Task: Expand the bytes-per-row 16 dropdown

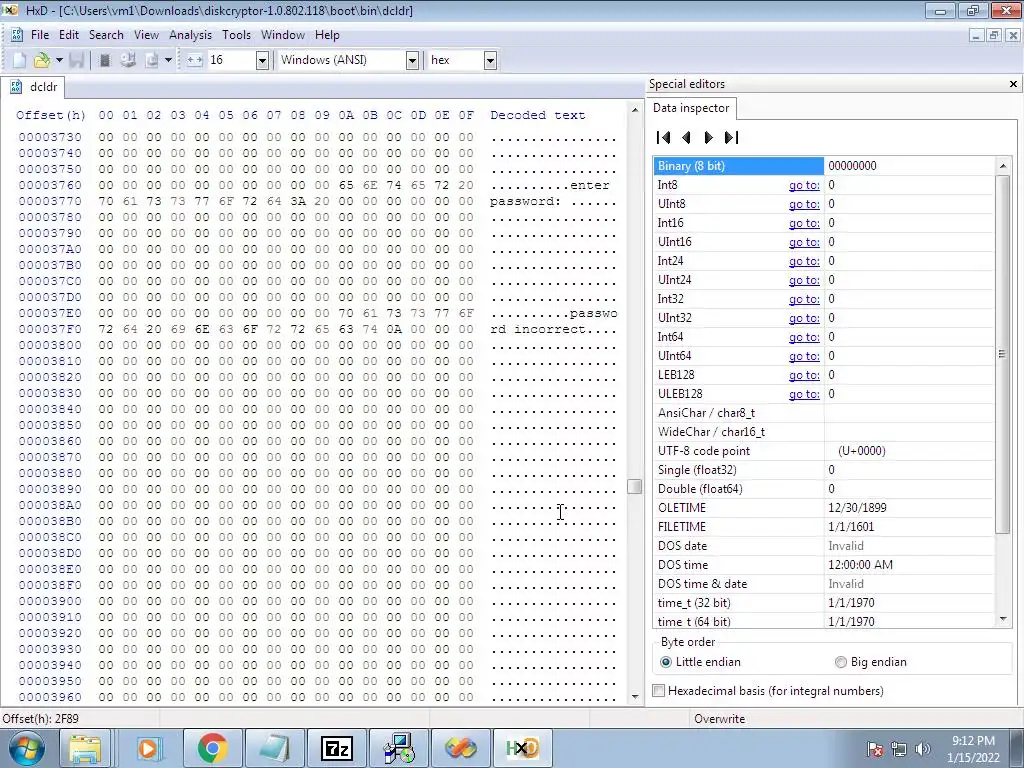Action: (262, 60)
